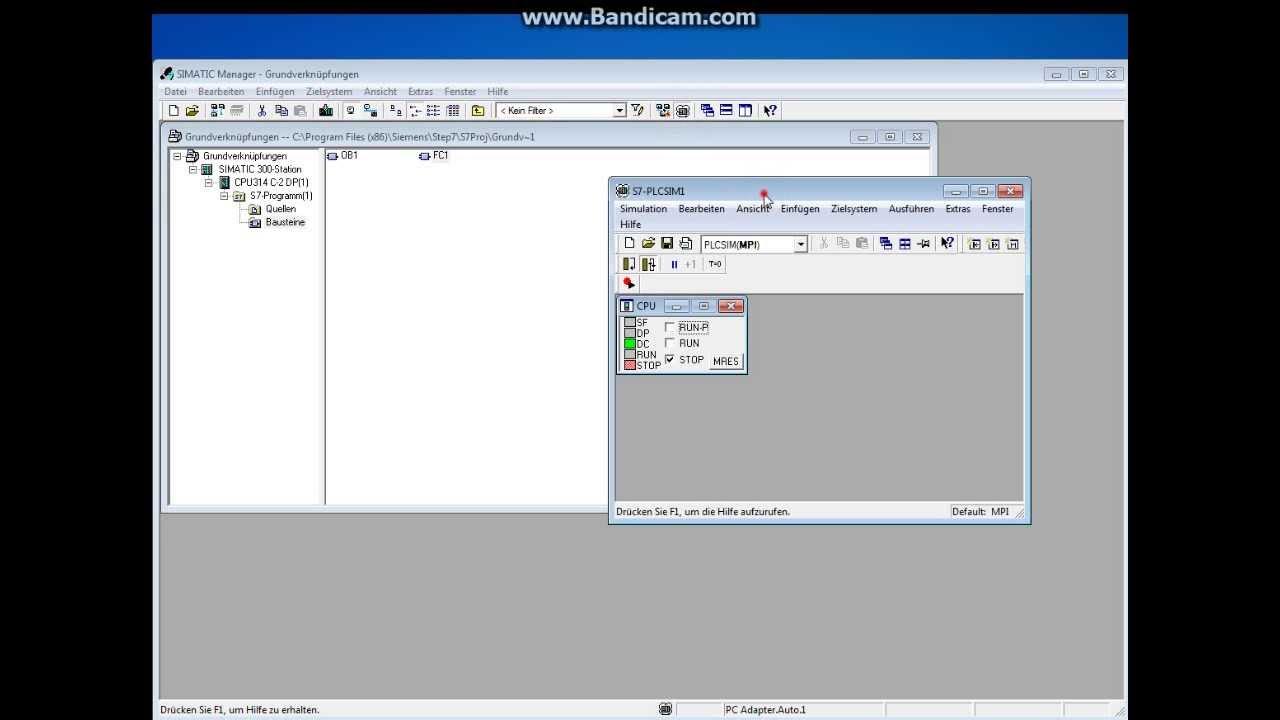Switch to Large Icons view
Viewport: 1280px width, 720px height.
click(x=396, y=111)
